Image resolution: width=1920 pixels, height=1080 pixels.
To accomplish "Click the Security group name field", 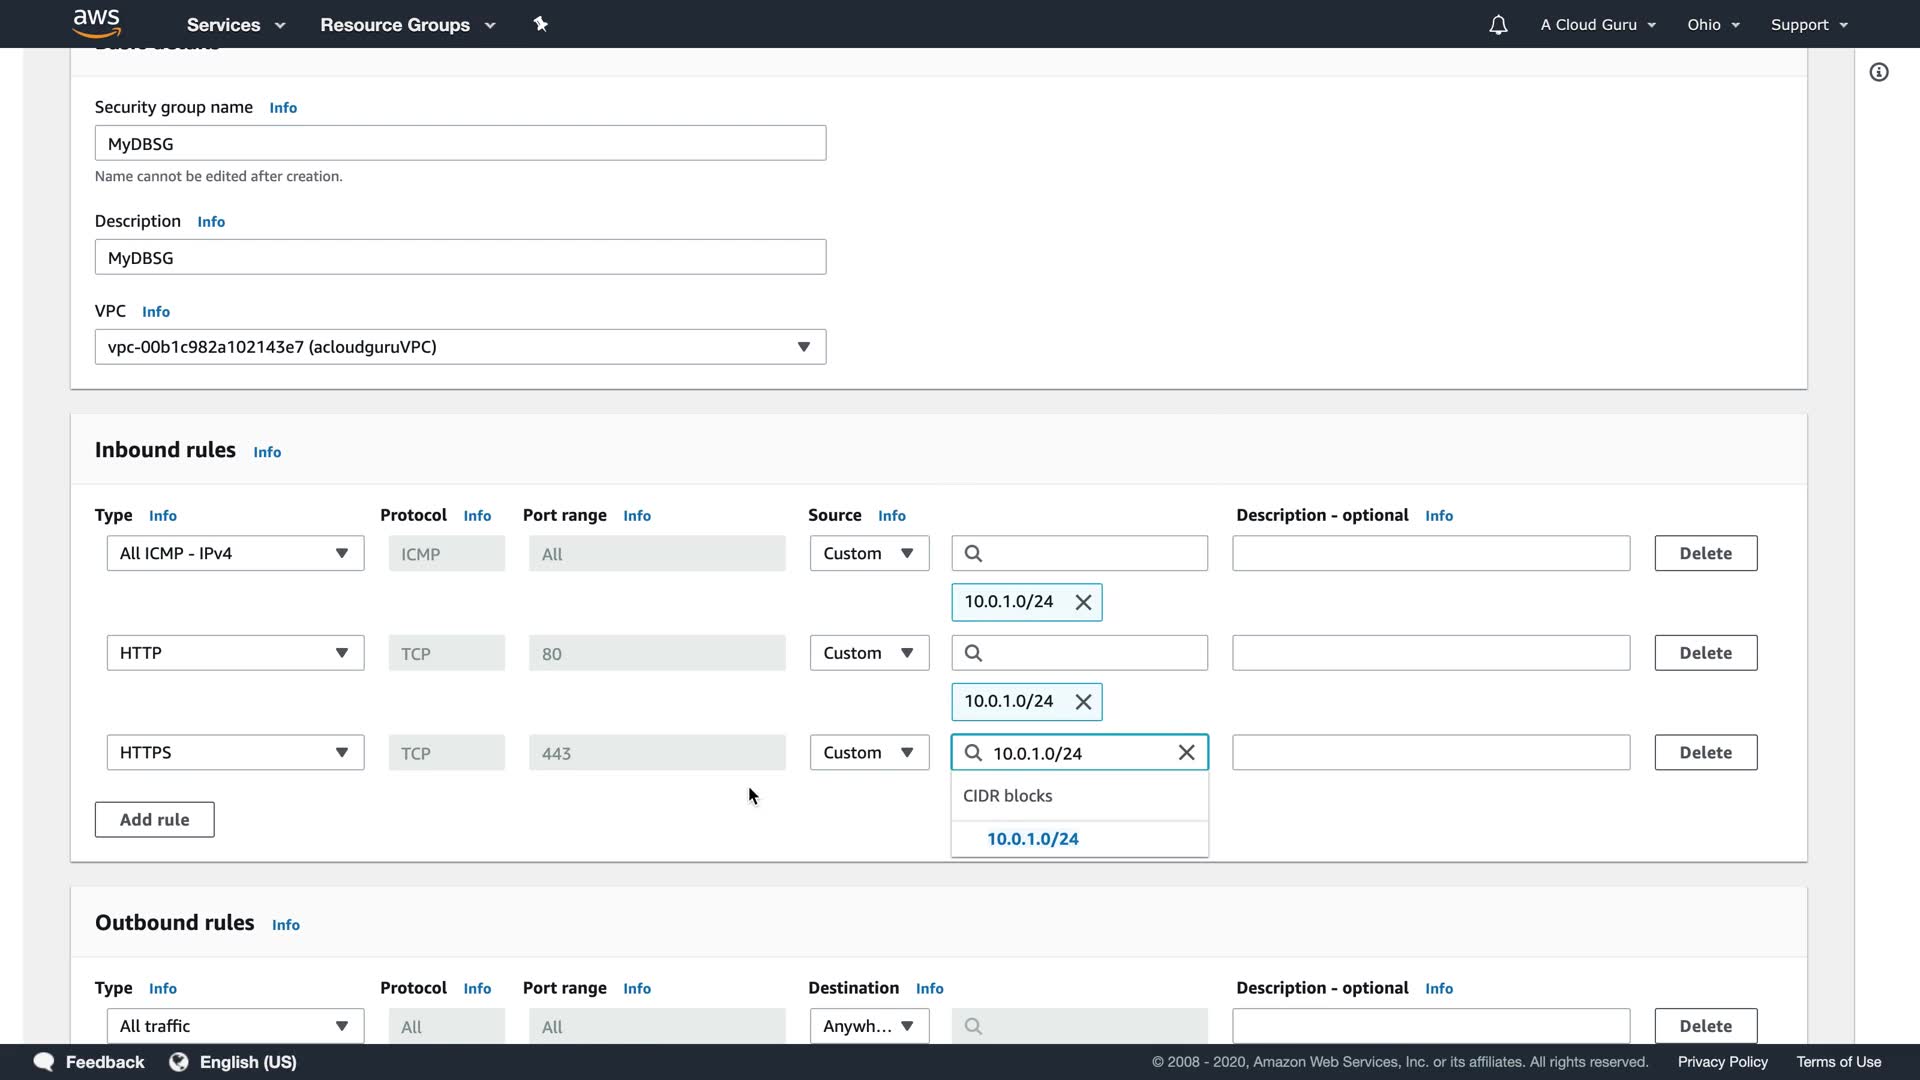I will click(460, 143).
